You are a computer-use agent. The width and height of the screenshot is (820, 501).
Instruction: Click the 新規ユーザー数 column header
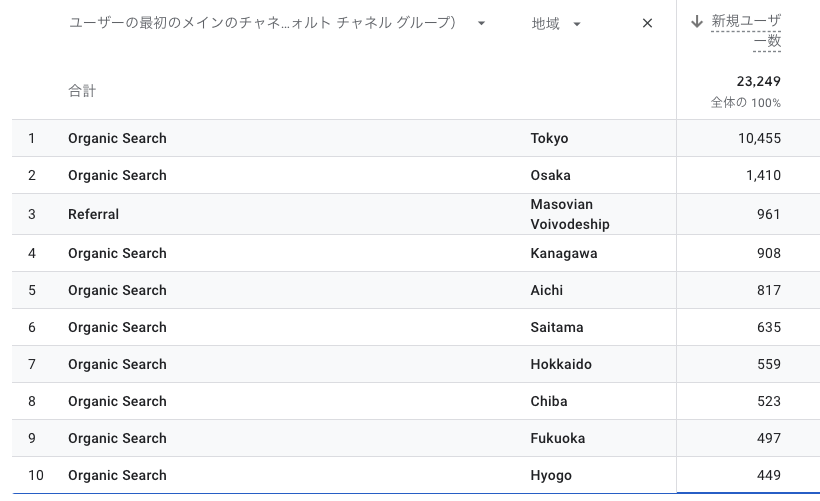(746, 31)
